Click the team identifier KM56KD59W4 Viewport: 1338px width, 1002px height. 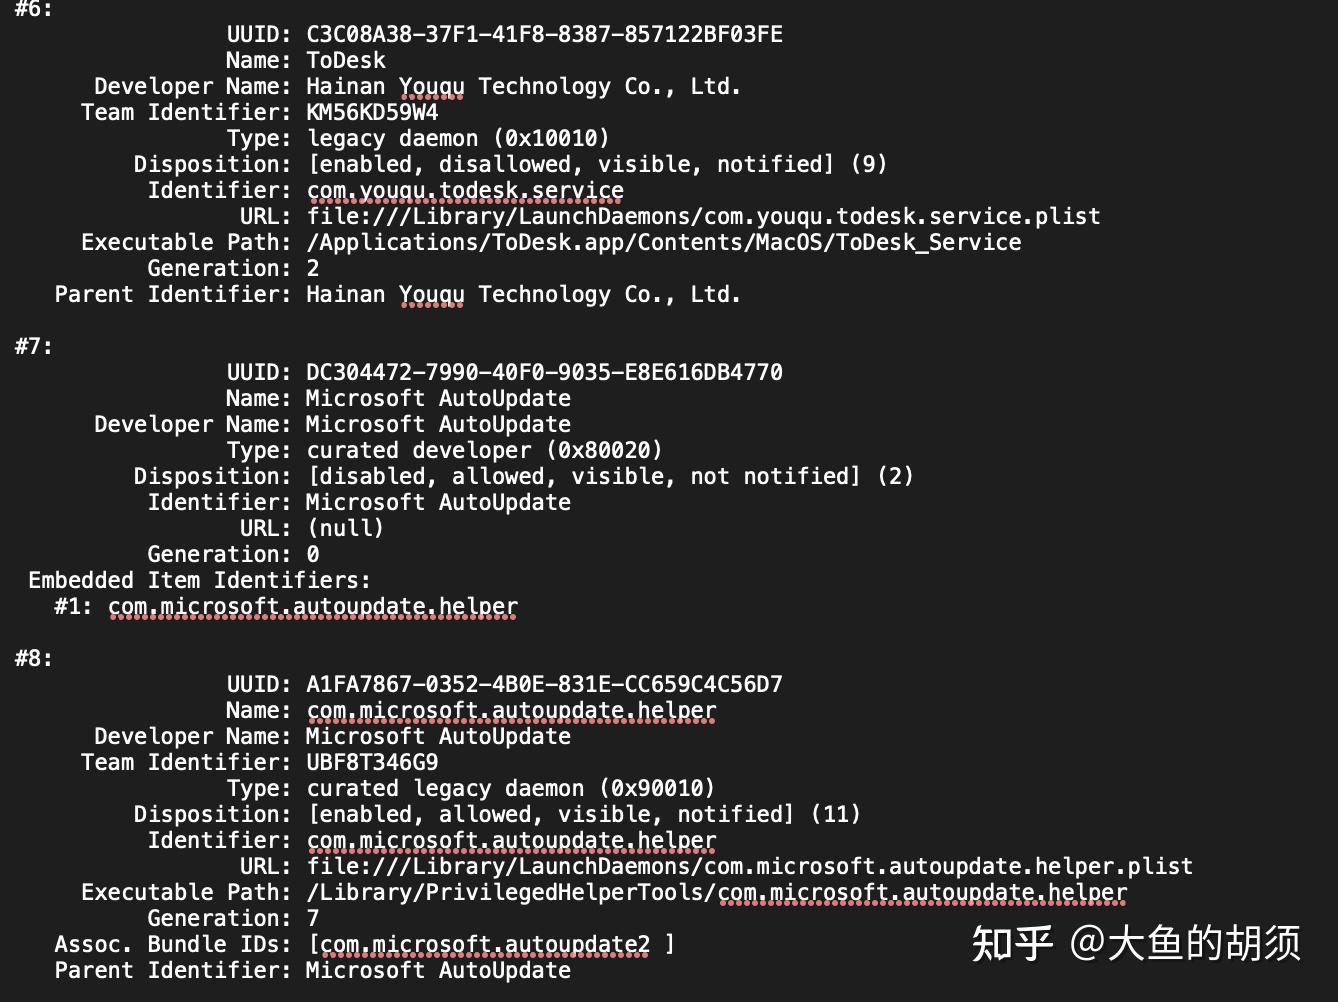tap(372, 112)
